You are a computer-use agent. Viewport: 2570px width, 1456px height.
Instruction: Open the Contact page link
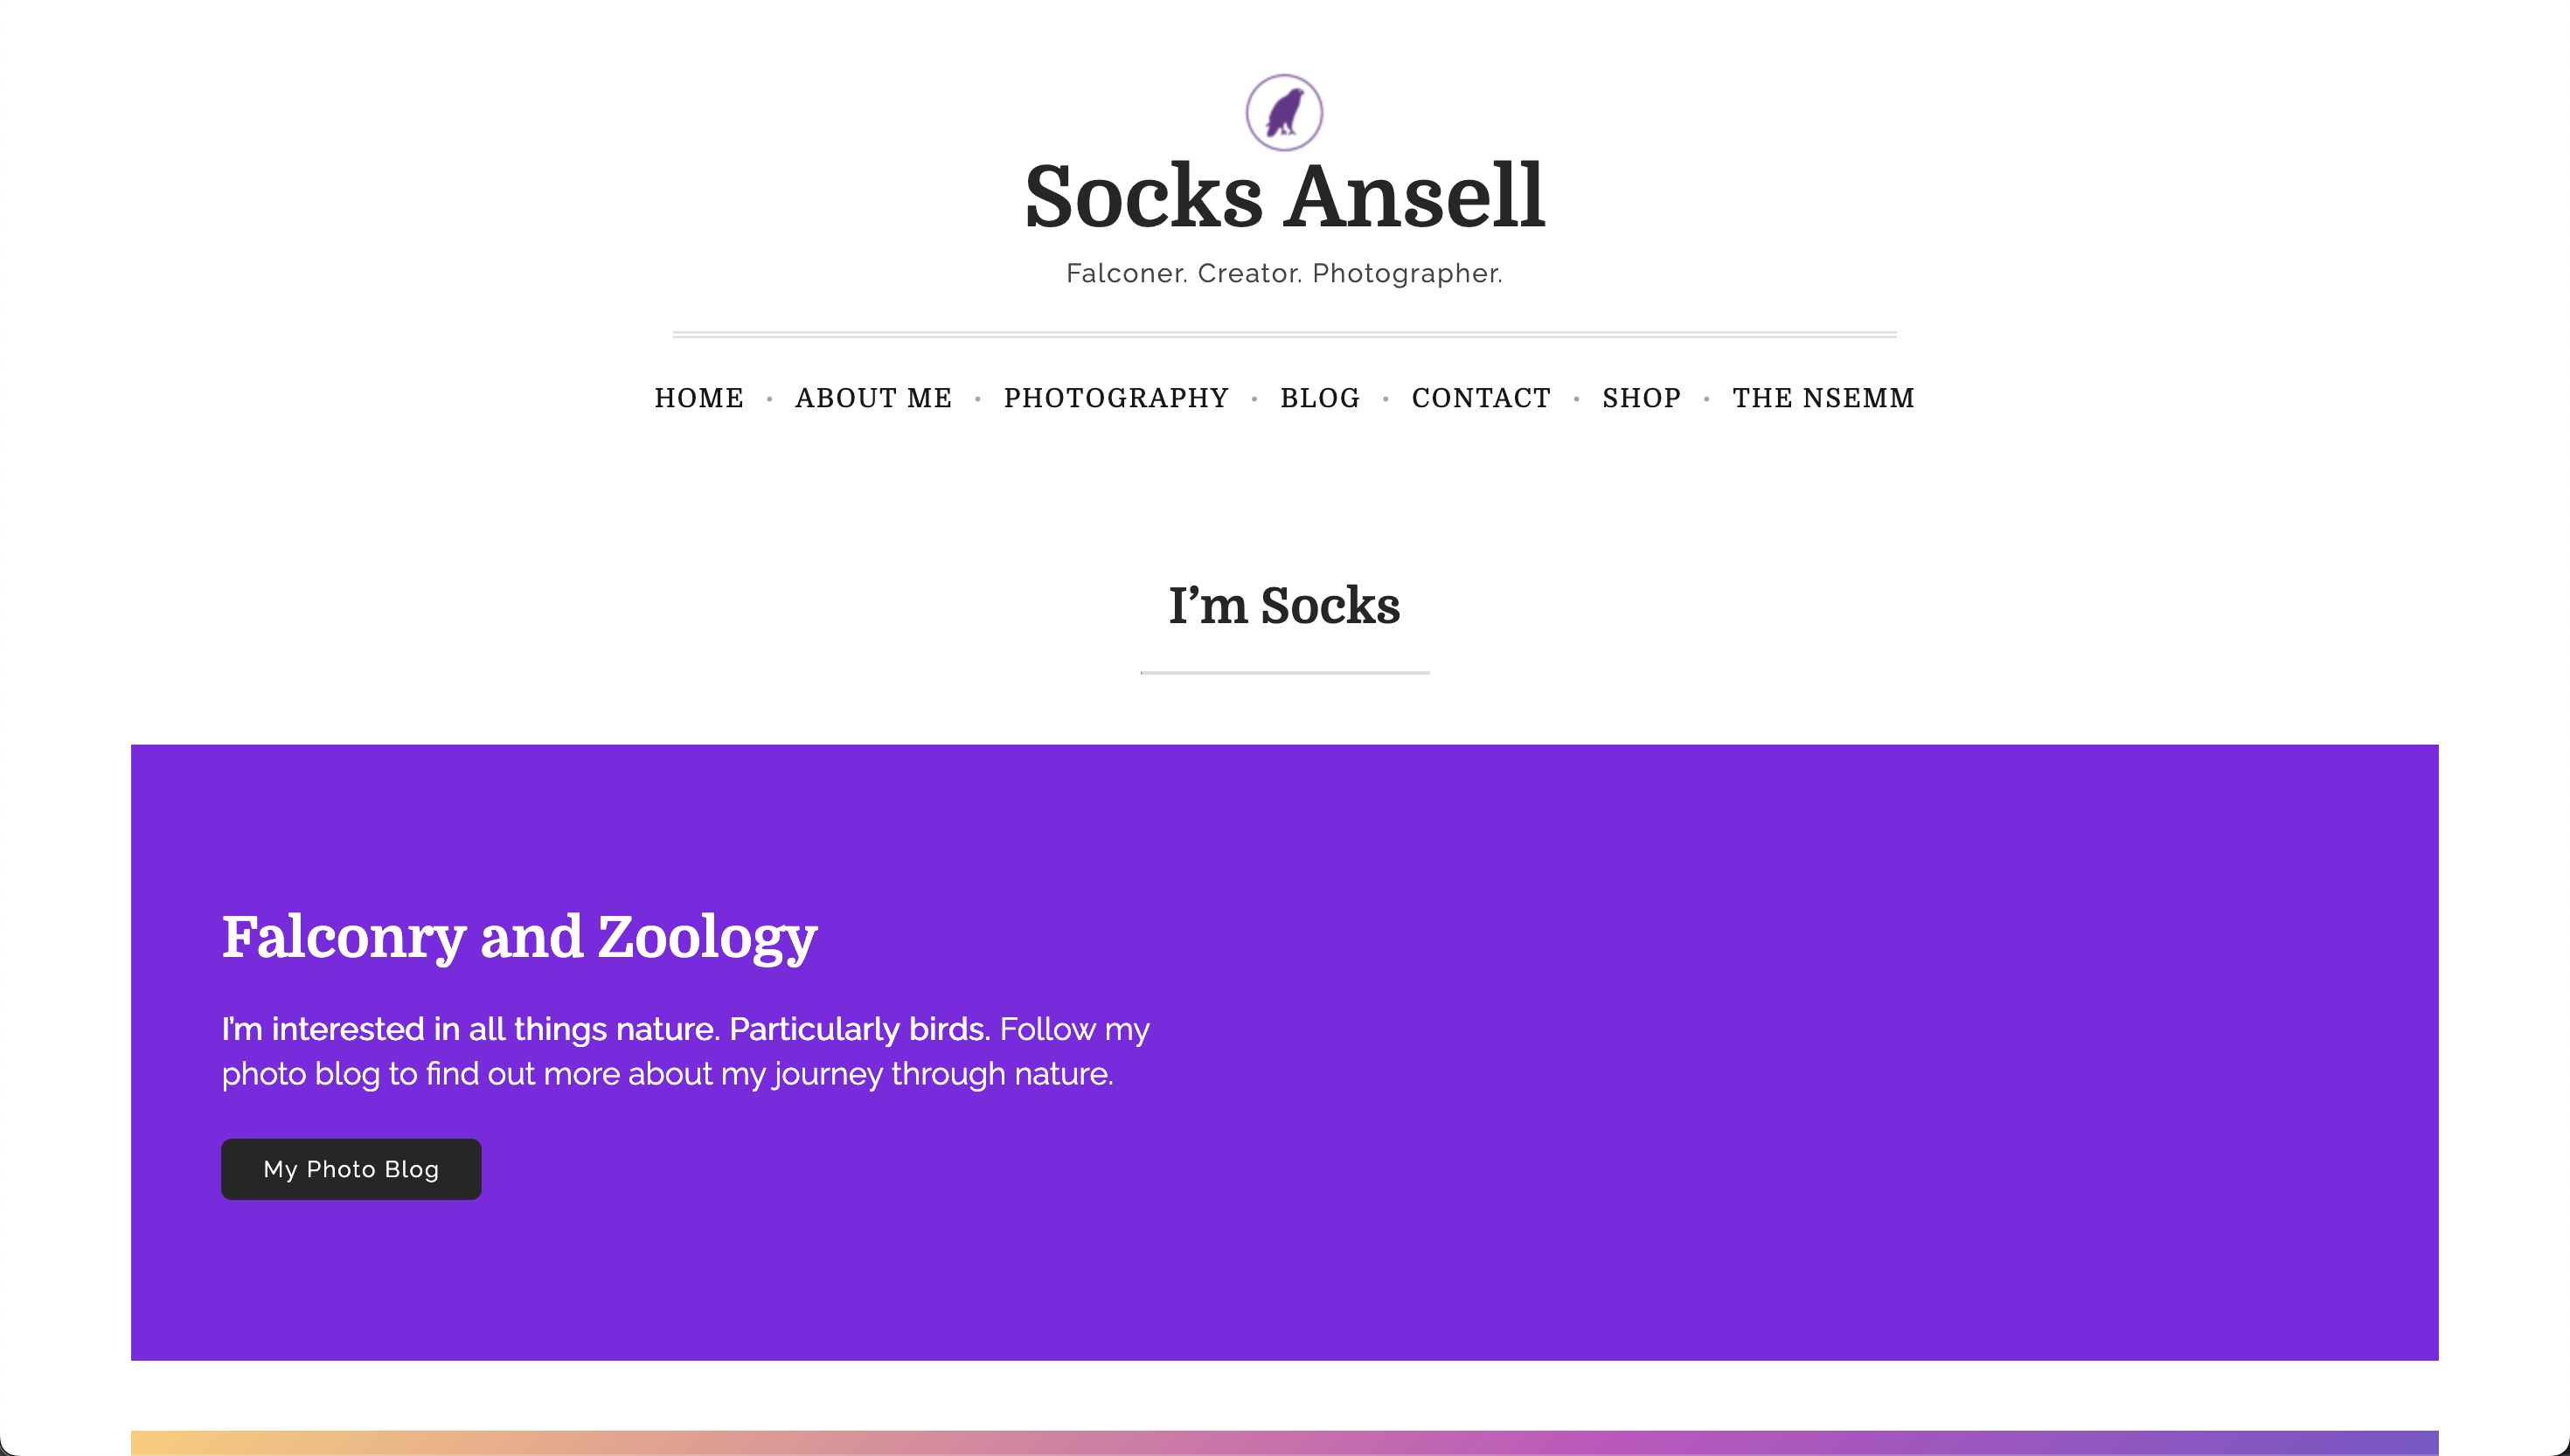[x=1481, y=398]
